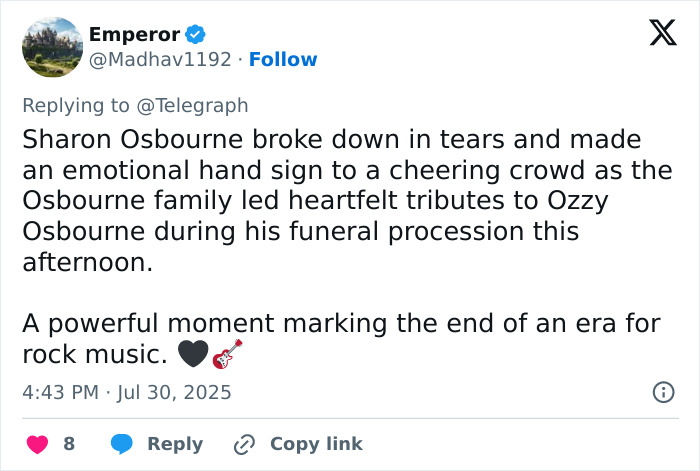Screen dimensions: 700x471
Task: Click the chain link copy icon
Action: coord(244,443)
